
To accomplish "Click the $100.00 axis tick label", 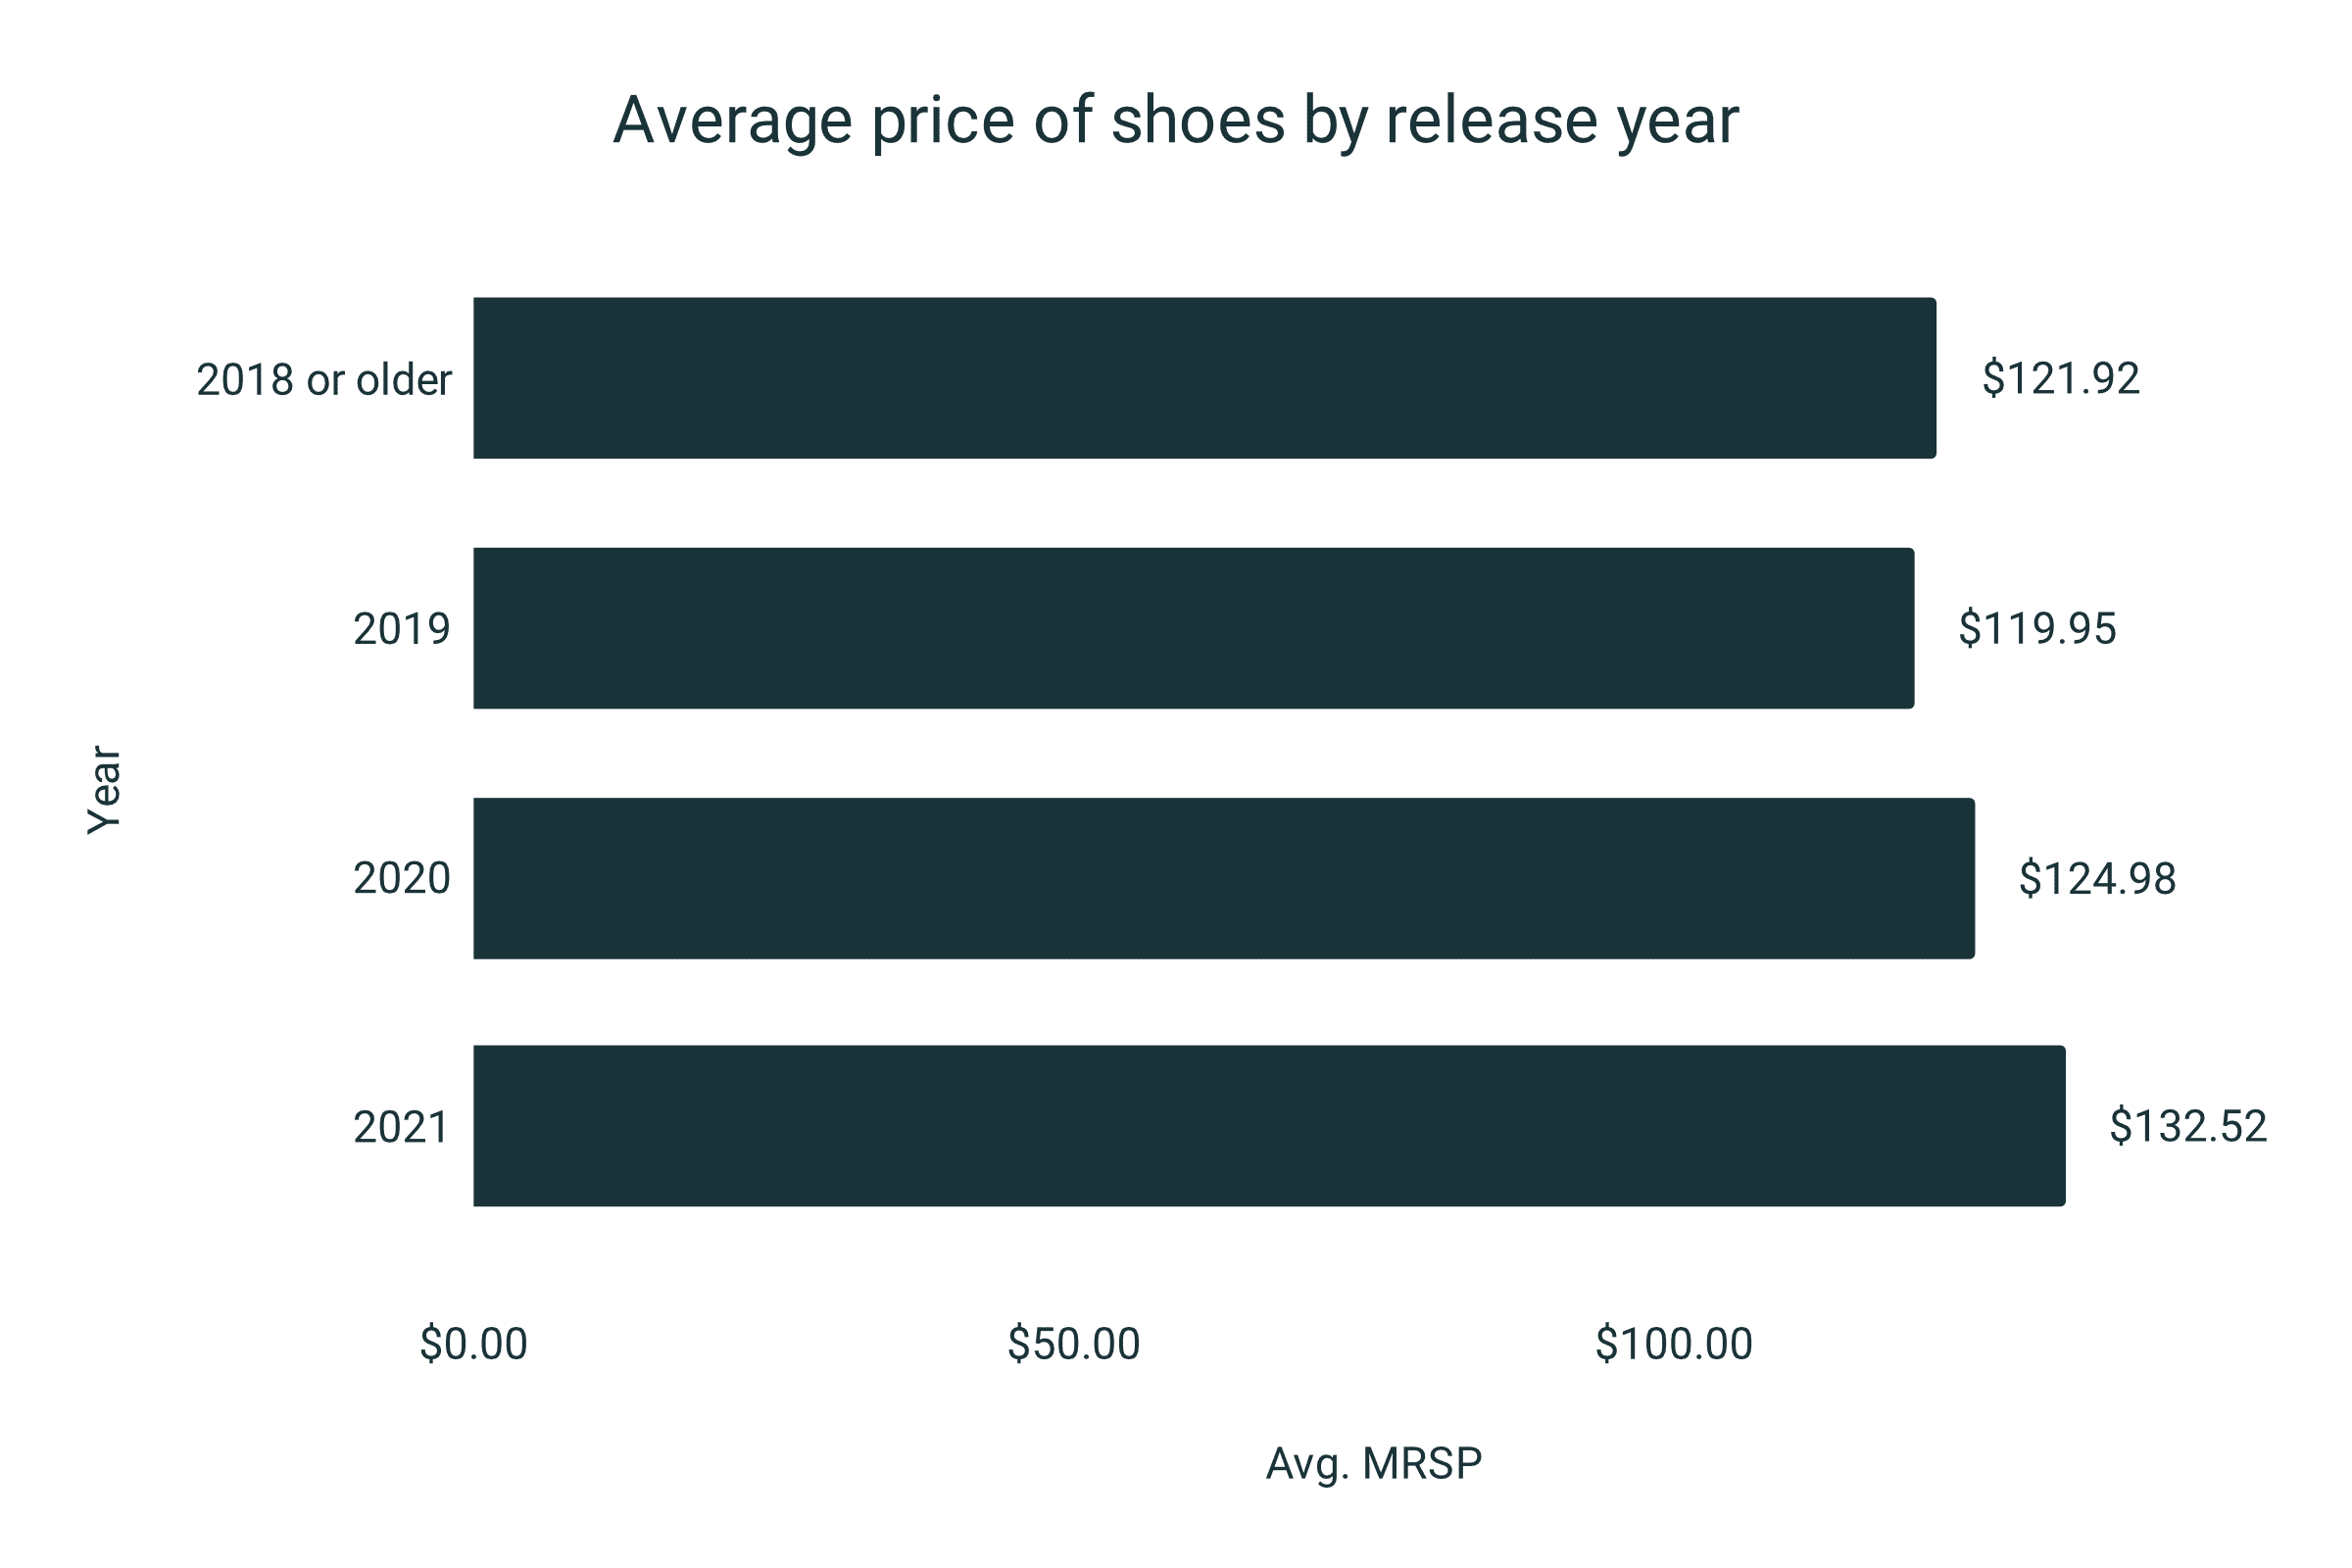I will coord(1674,1344).
